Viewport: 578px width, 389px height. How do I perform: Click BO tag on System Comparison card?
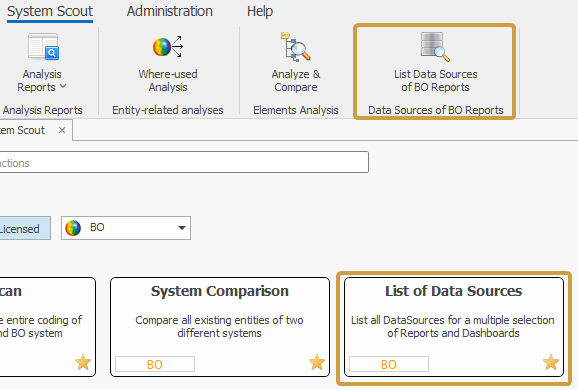(155, 364)
